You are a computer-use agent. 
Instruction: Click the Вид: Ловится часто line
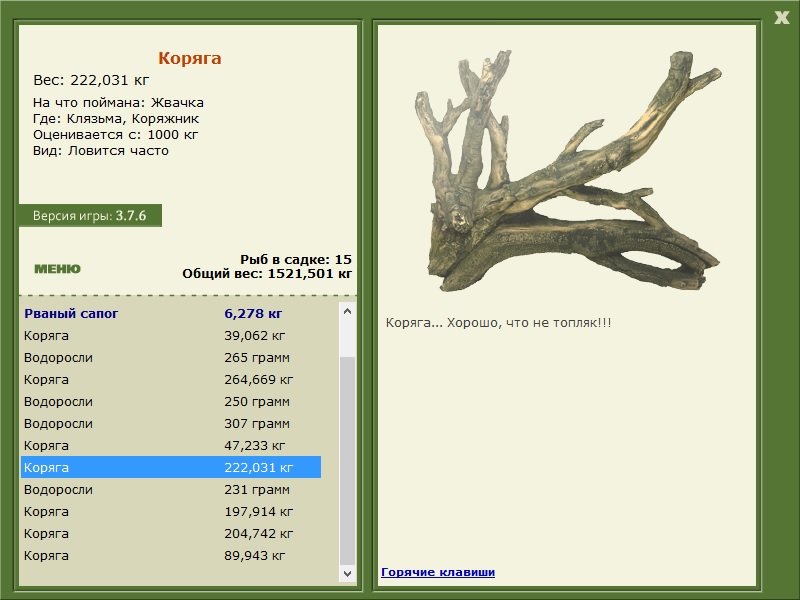101,151
